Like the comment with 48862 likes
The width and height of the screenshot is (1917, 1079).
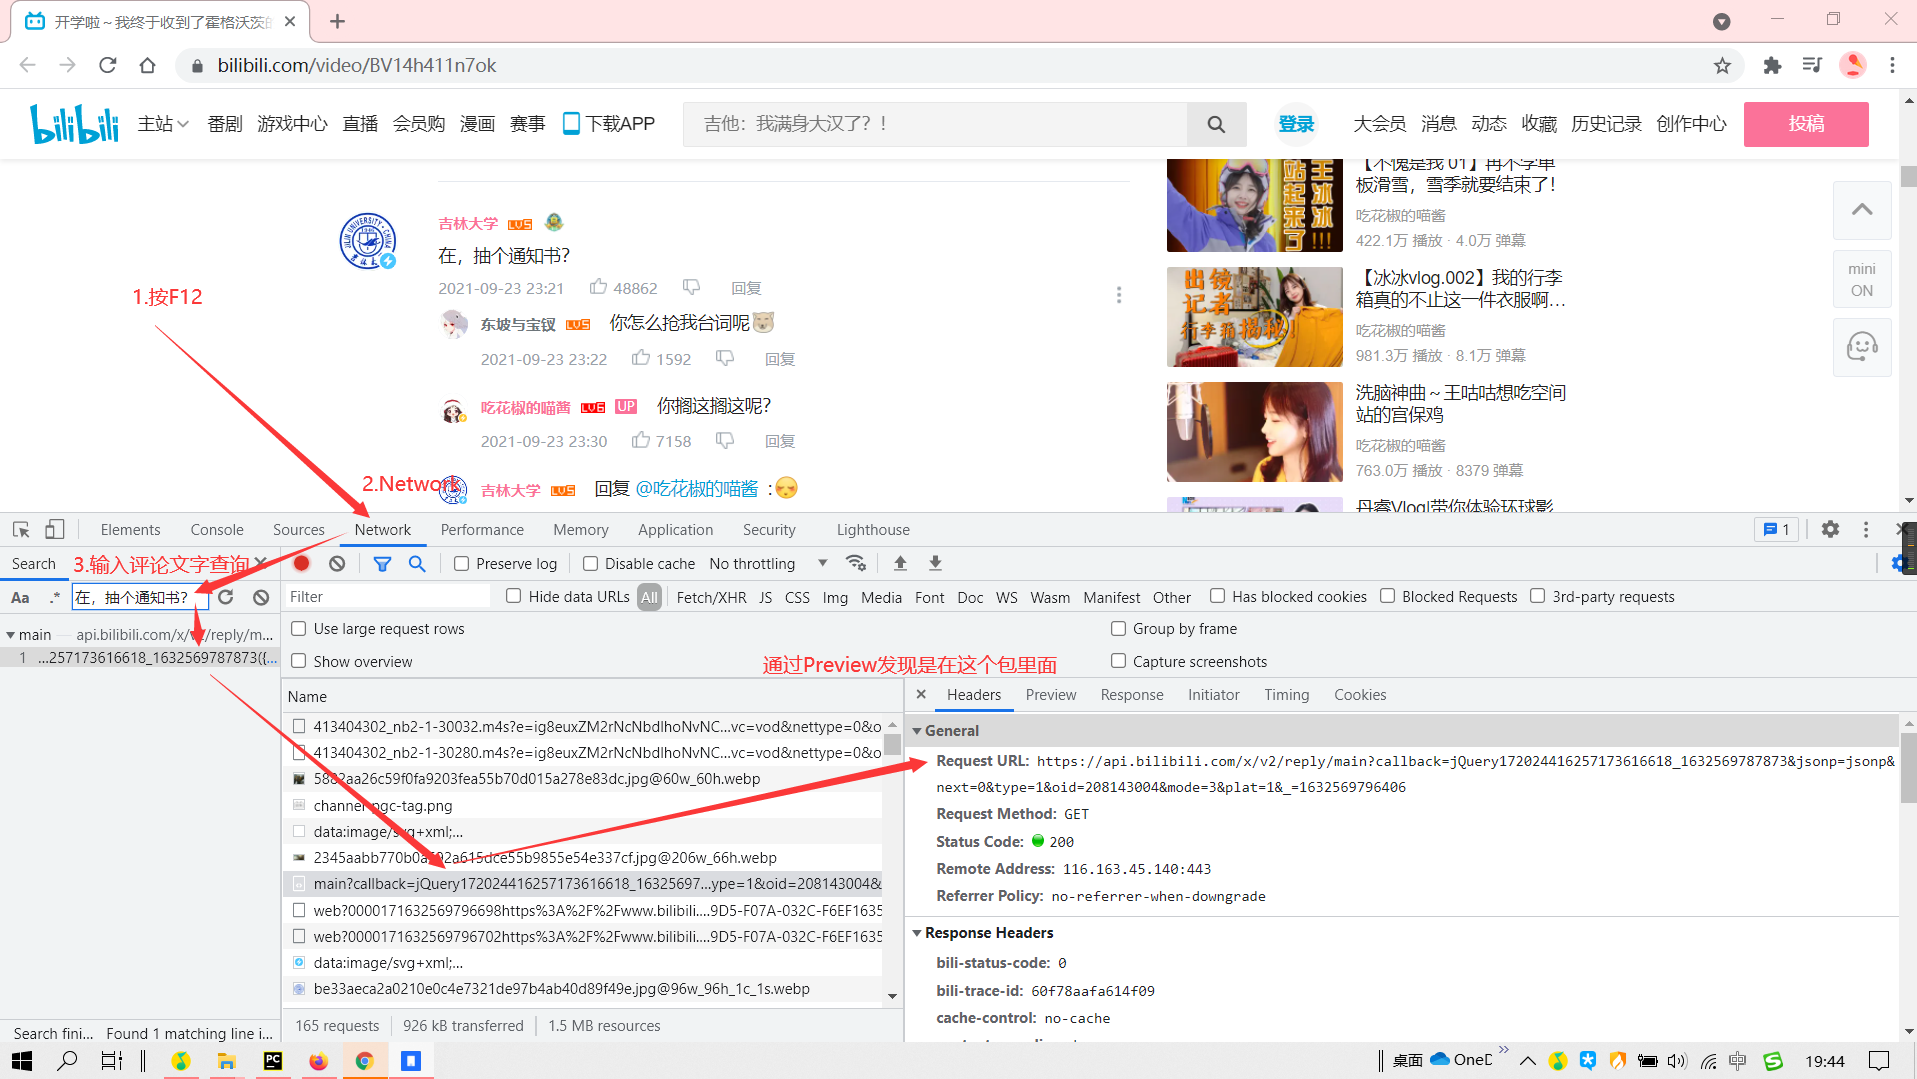point(598,287)
